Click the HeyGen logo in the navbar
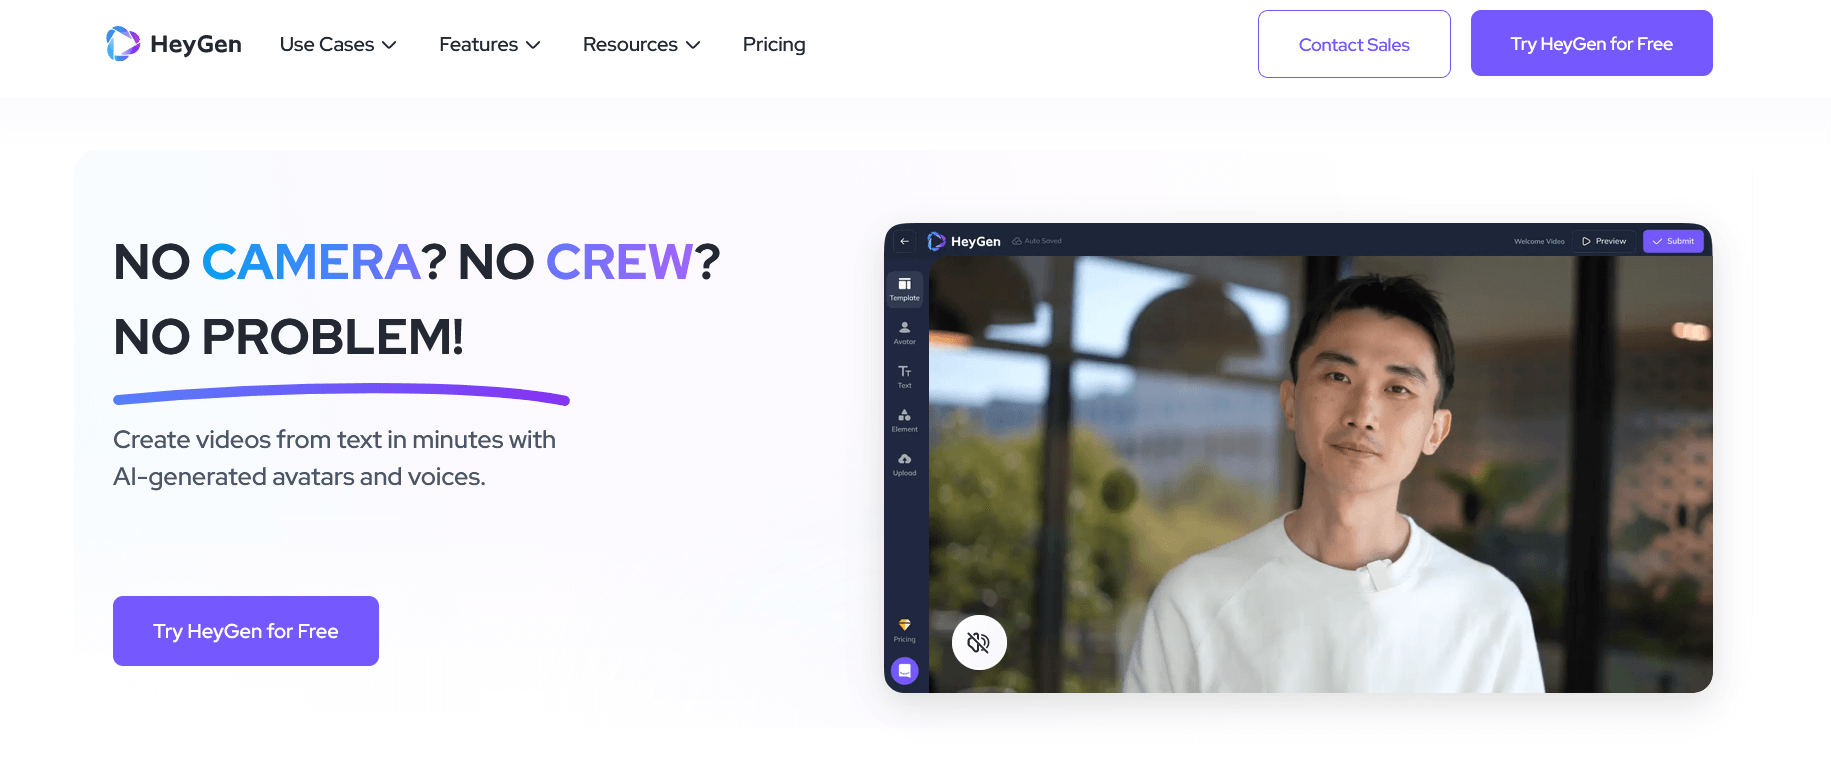Image resolution: width=1831 pixels, height=772 pixels. pos(174,44)
